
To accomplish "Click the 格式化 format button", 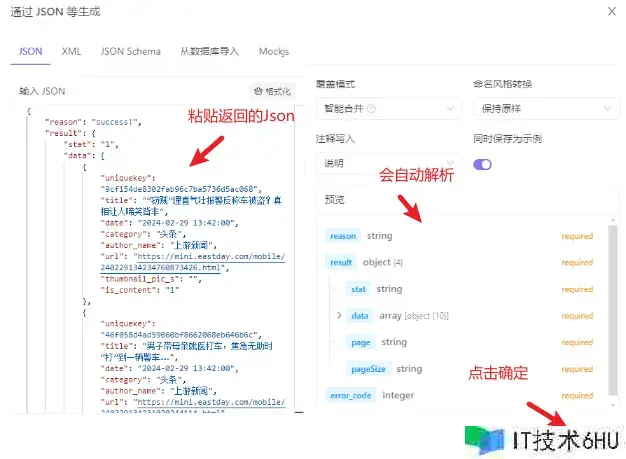I will point(272,91).
